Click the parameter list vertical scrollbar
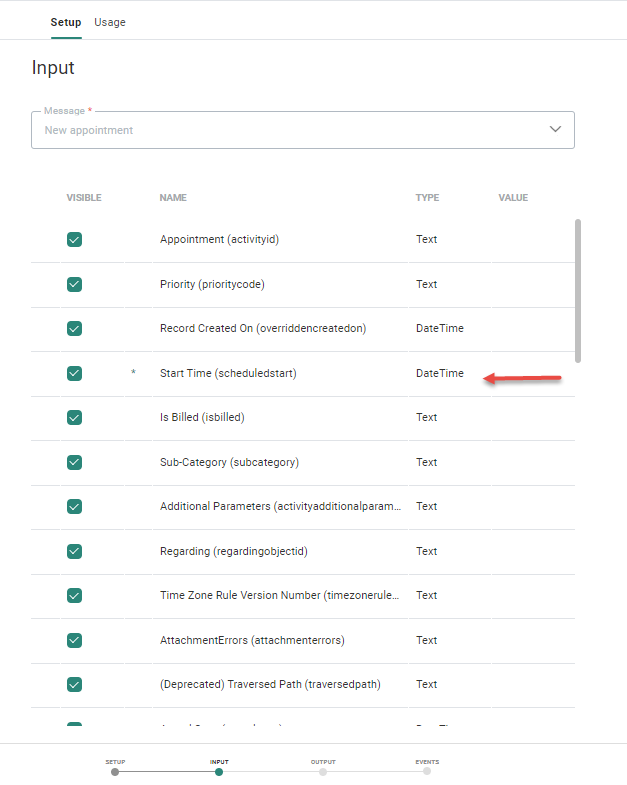The height and width of the screenshot is (785, 627). [x=578, y=290]
